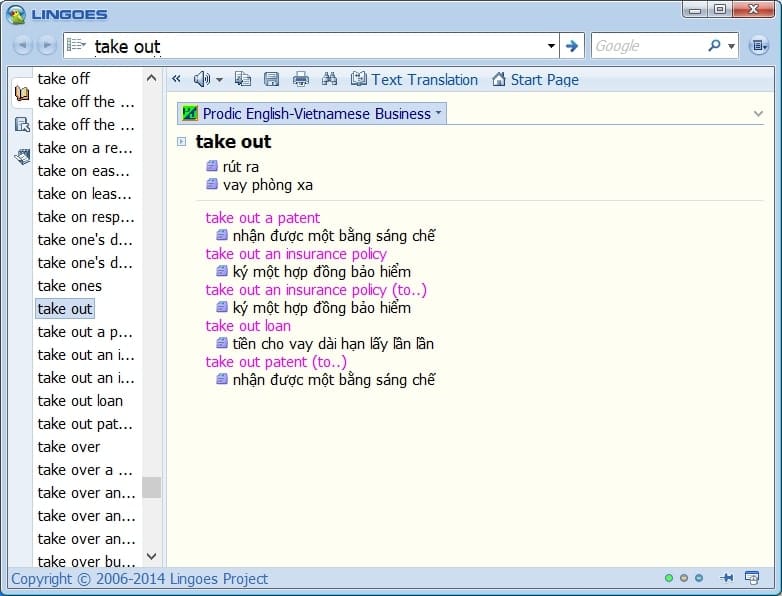
Task: Follow the 'take out an insurance policy' link
Action: pyautogui.click(x=296, y=254)
